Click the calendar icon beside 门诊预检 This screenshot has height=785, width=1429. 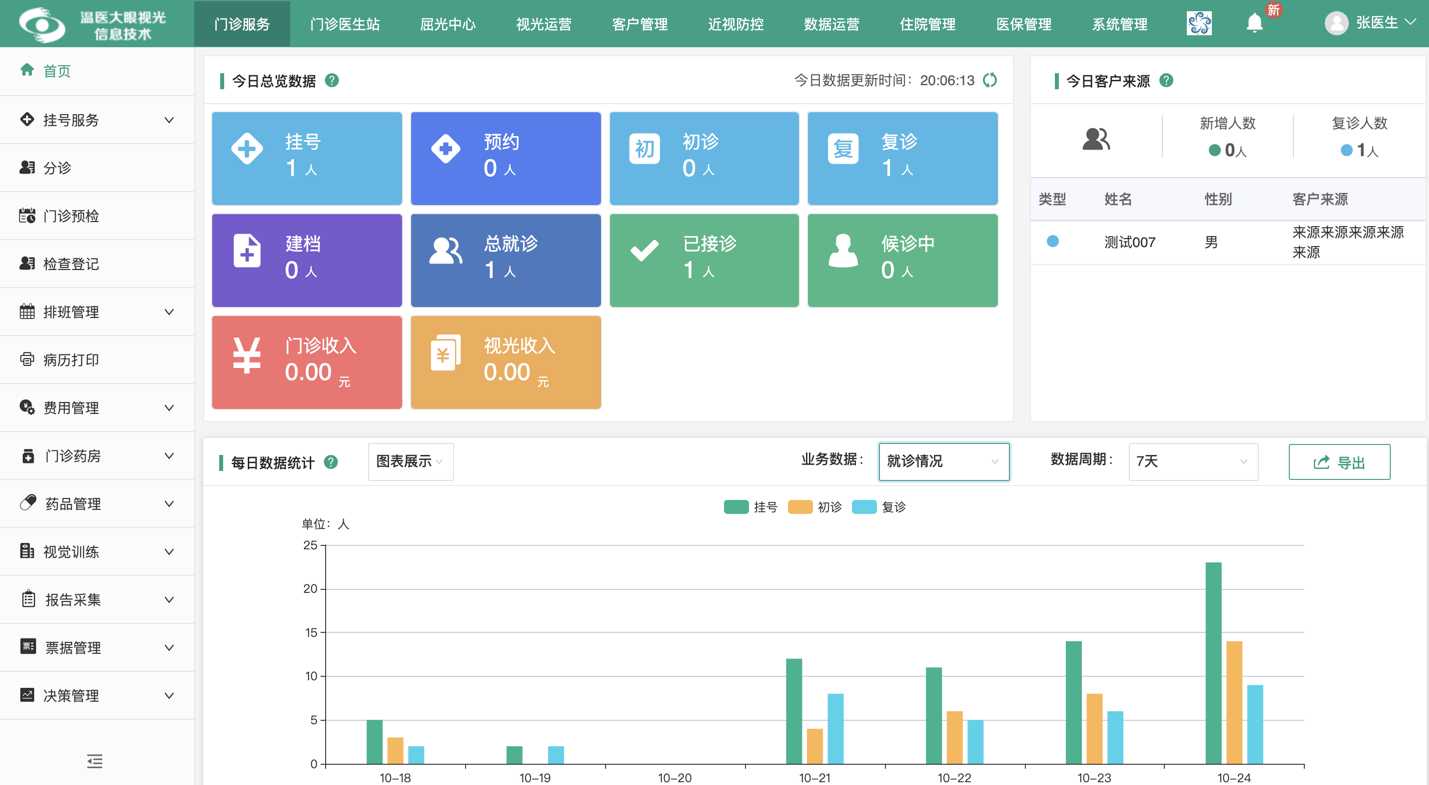(27, 215)
